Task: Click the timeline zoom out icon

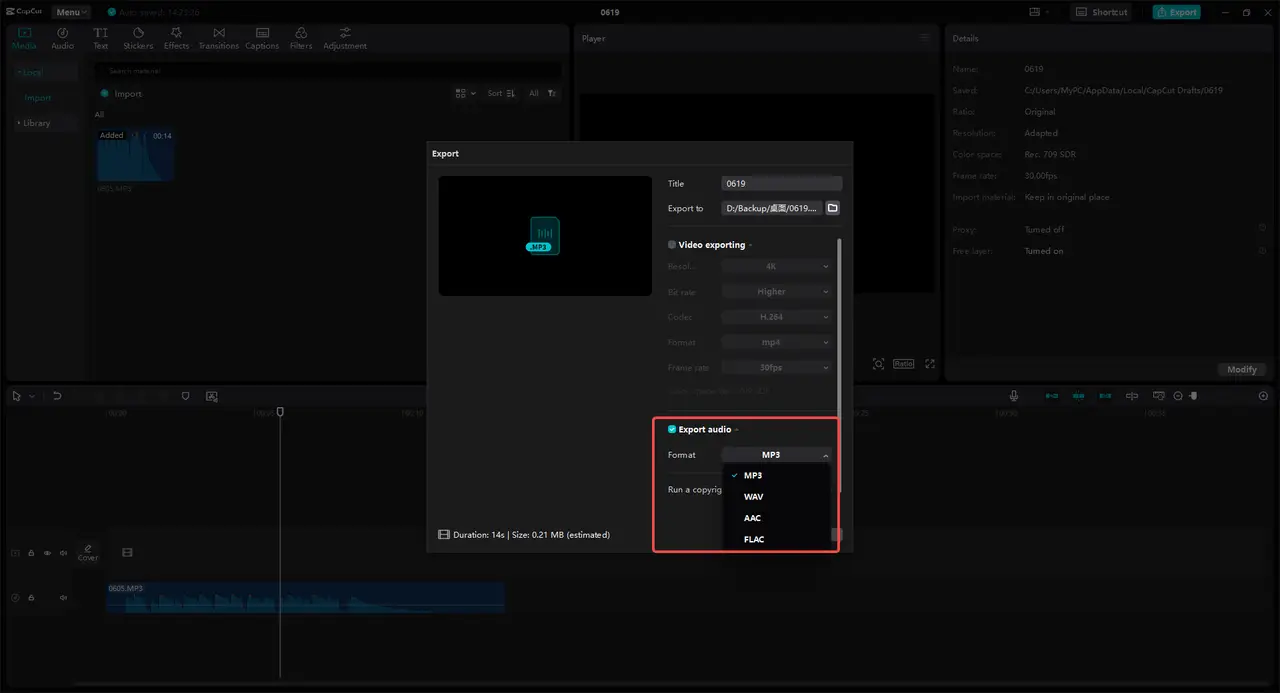Action: tap(1178, 396)
